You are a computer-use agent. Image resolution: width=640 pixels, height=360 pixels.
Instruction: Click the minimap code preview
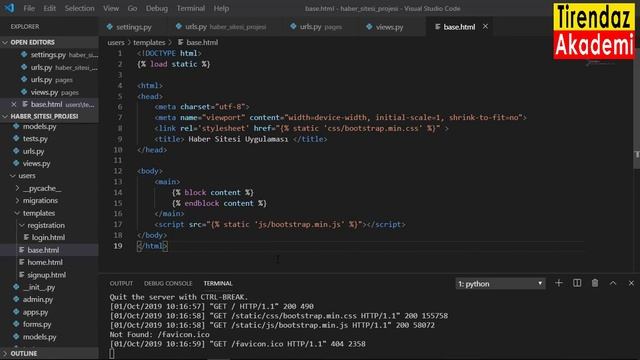[x=600, y=63]
